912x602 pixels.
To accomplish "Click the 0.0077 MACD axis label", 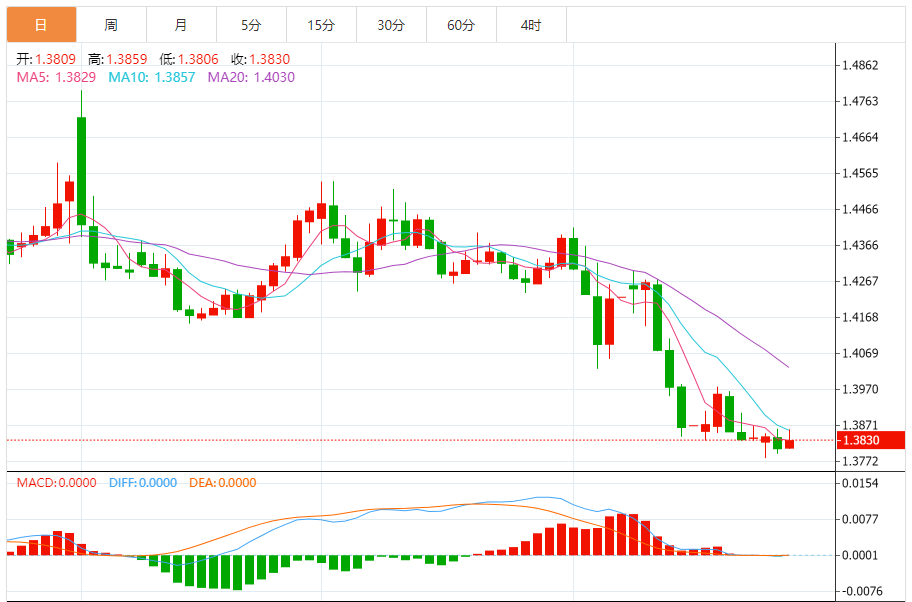I will point(860,519).
